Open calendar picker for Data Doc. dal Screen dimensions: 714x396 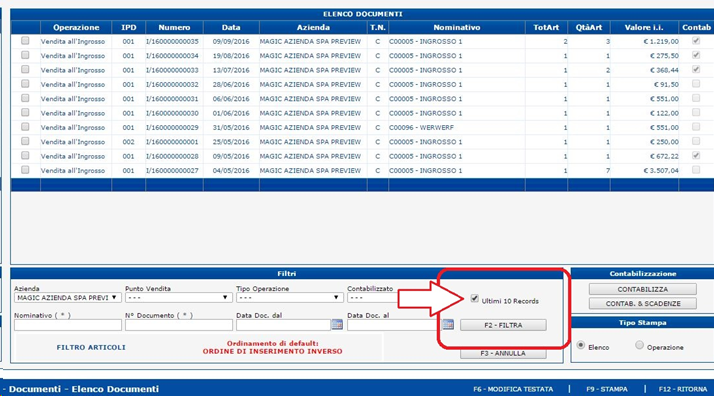tap(337, 325)
